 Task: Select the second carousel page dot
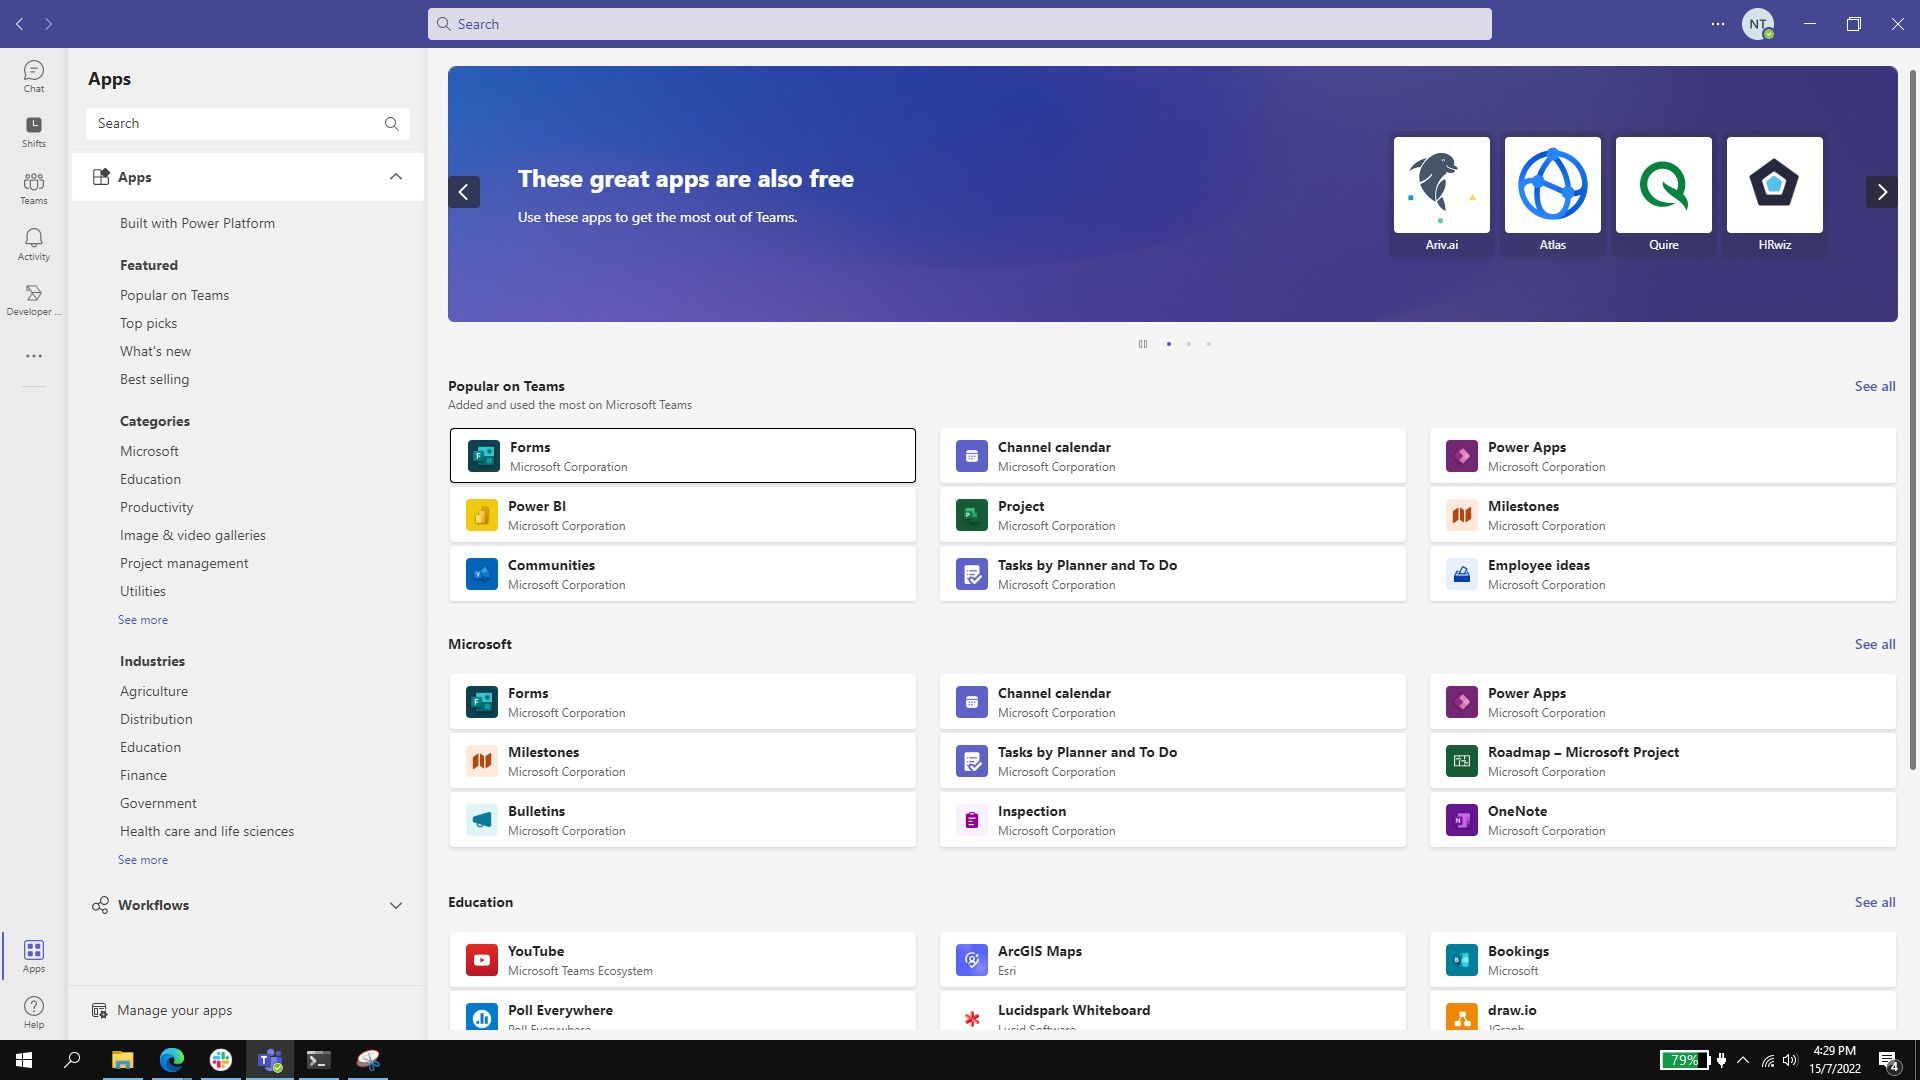pyautogui.click(x=1188, y=344)
